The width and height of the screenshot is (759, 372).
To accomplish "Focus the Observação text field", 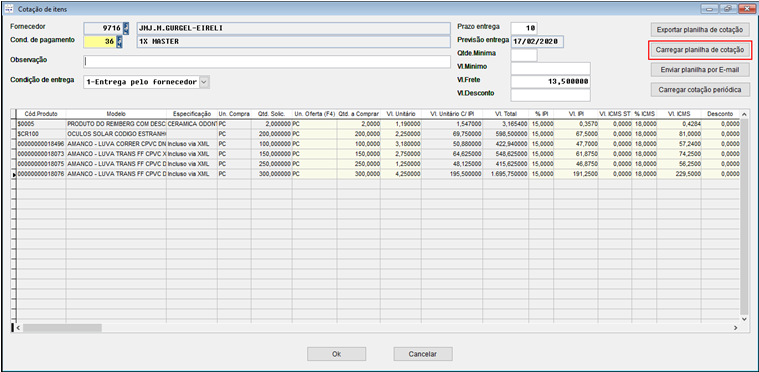I will pyautogui.click(x=267, y=61).
